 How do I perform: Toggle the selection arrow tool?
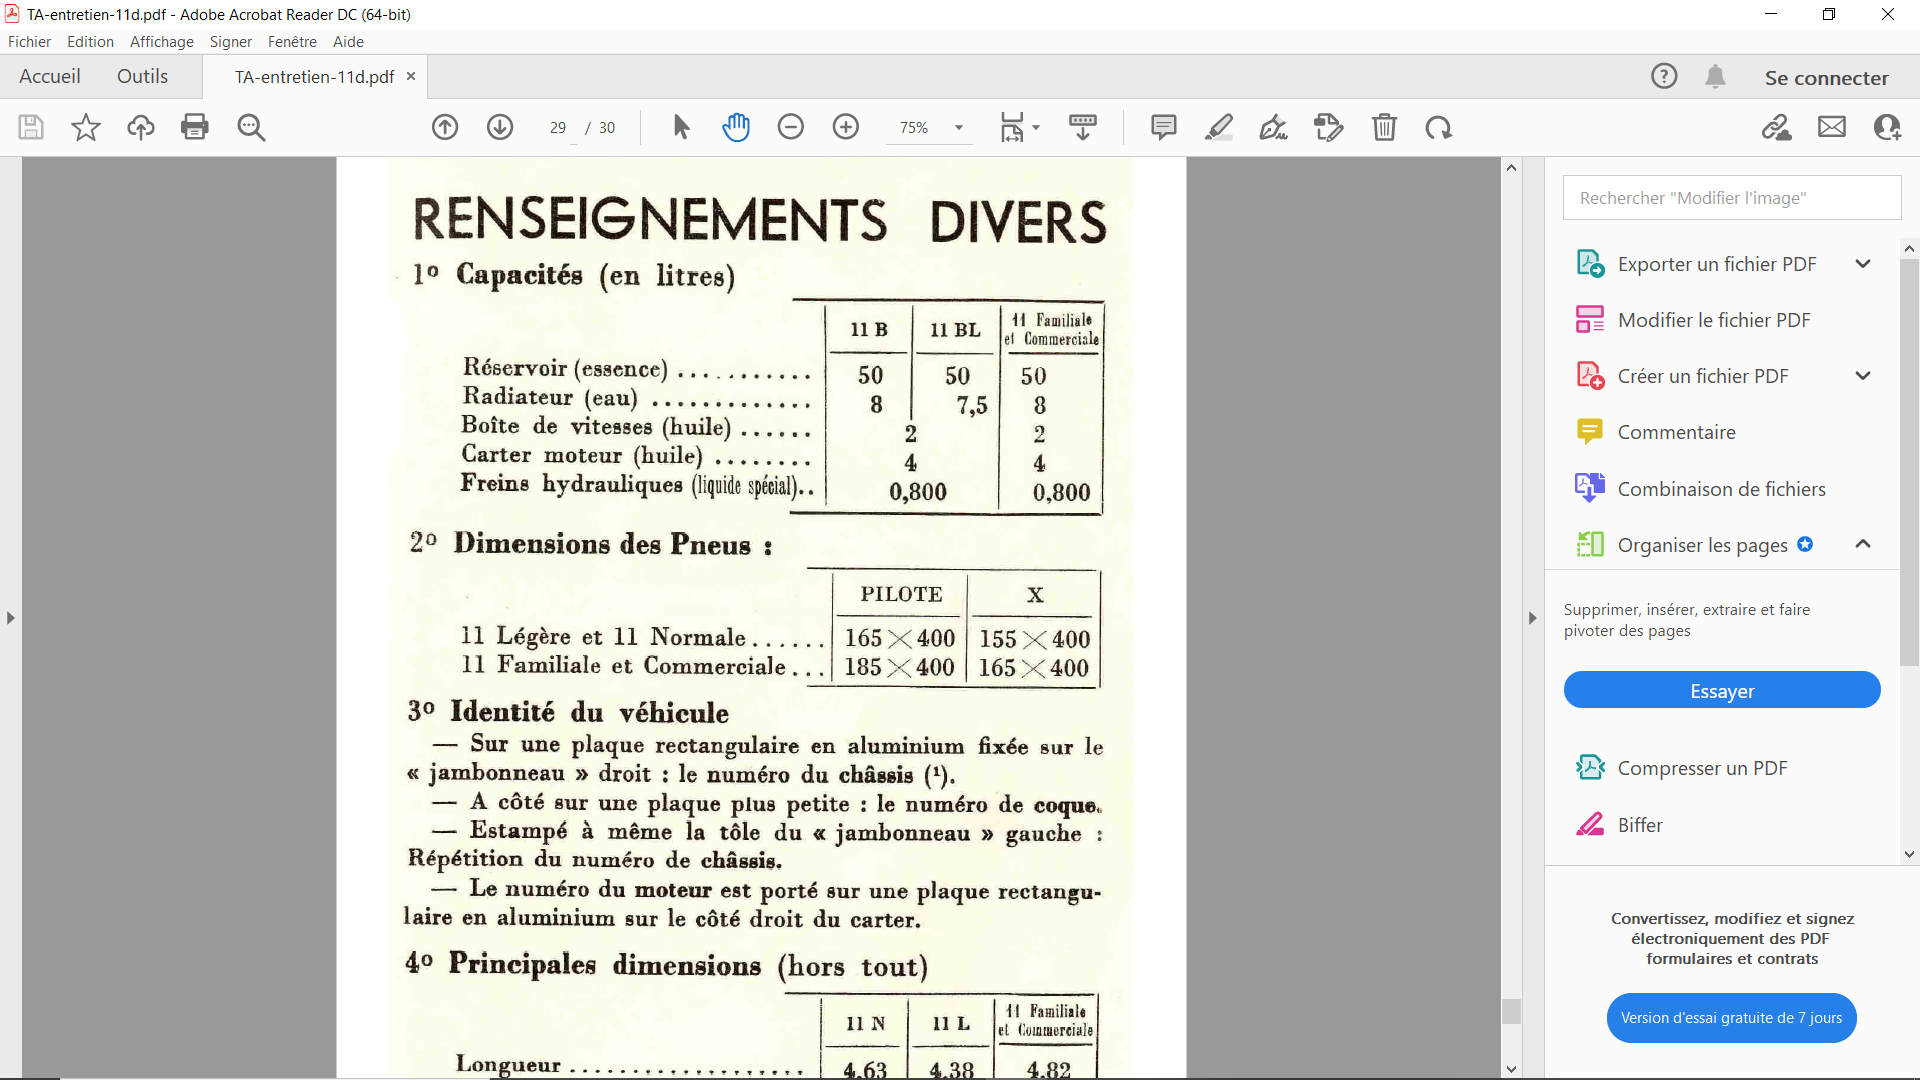click(681, 127)
